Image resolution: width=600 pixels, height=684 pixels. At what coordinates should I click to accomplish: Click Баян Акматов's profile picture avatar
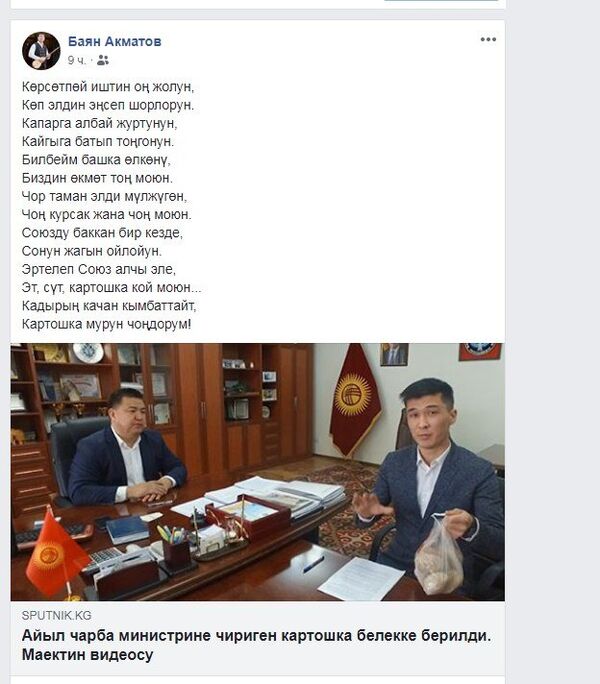coord(41,51)
